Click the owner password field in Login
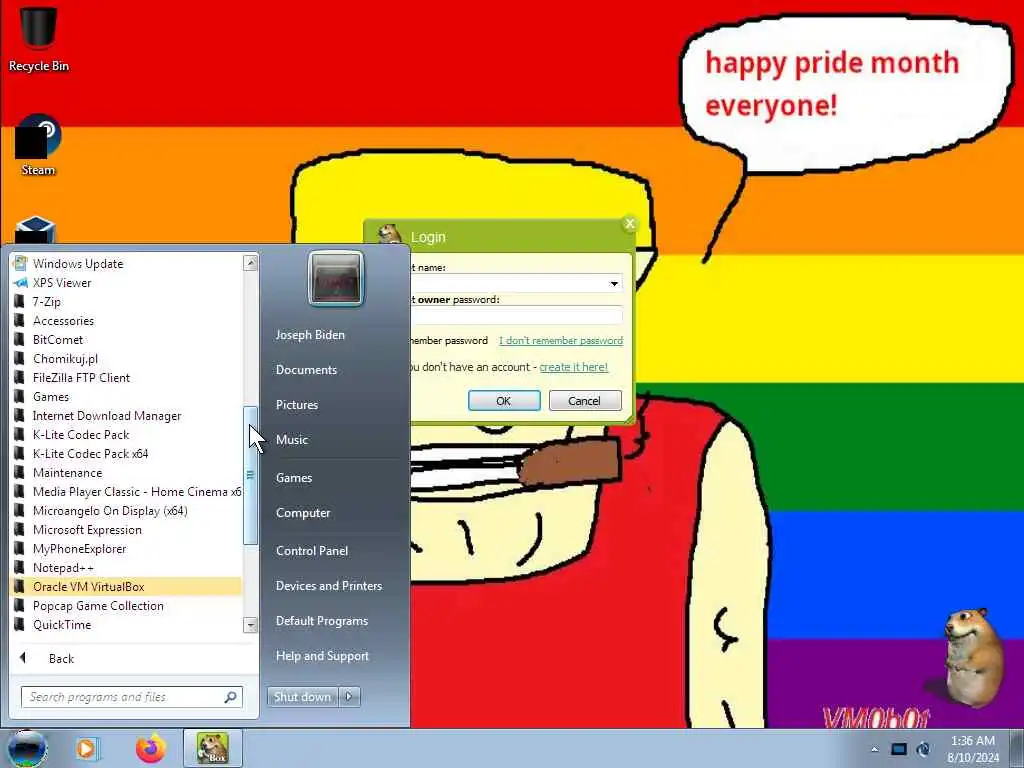1024x768 pixels. pyautogui.click(x=516, y=317)
